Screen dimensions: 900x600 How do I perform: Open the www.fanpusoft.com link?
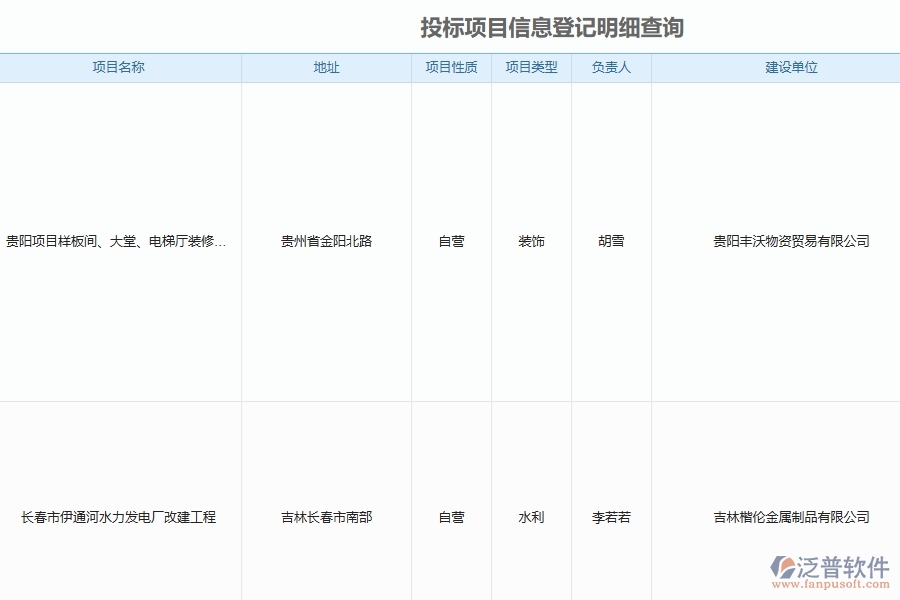point(830,585)
